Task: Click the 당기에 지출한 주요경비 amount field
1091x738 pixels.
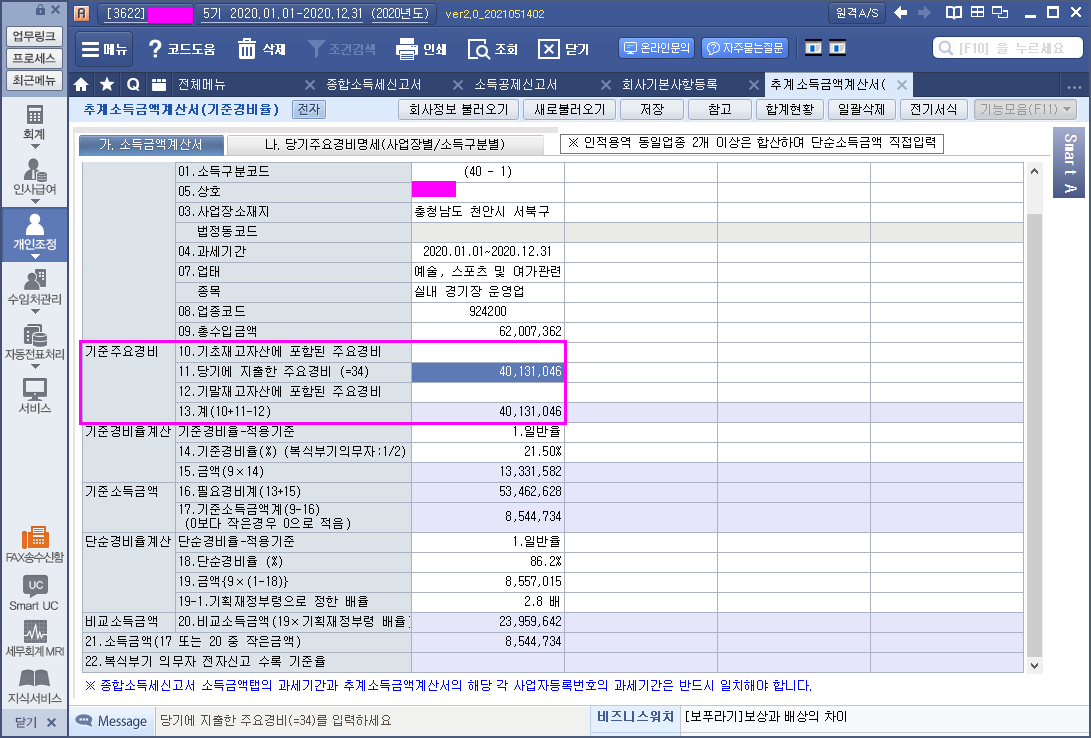Action: pos(488,371)
